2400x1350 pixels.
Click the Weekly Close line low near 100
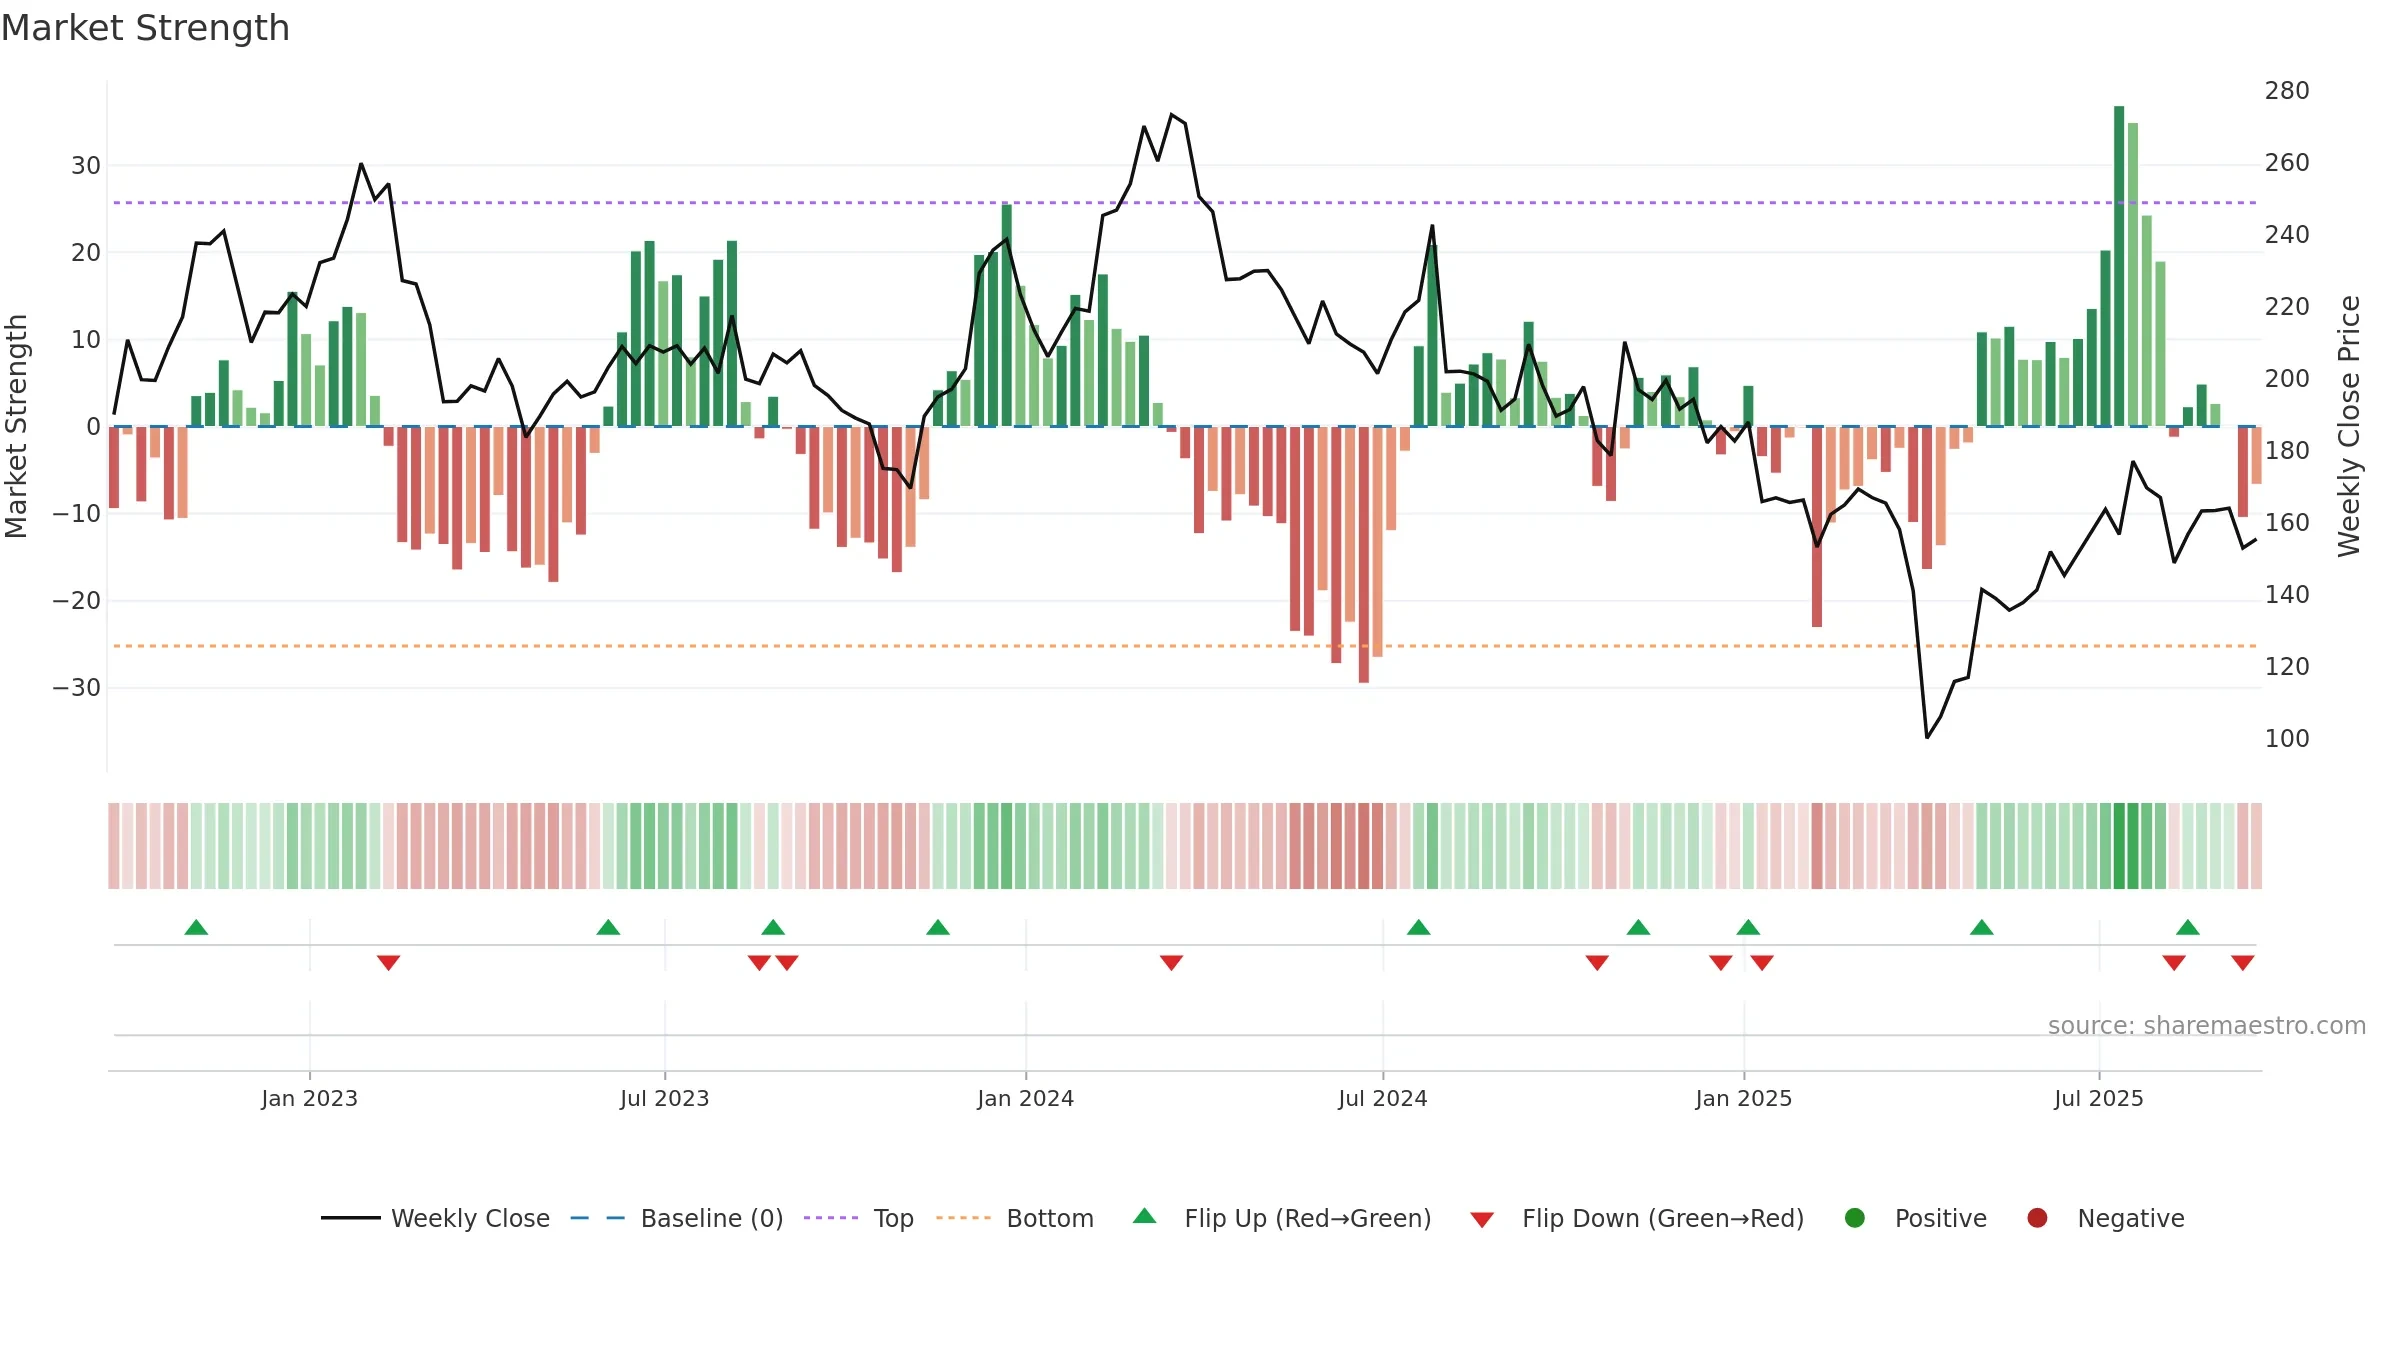1927,737
